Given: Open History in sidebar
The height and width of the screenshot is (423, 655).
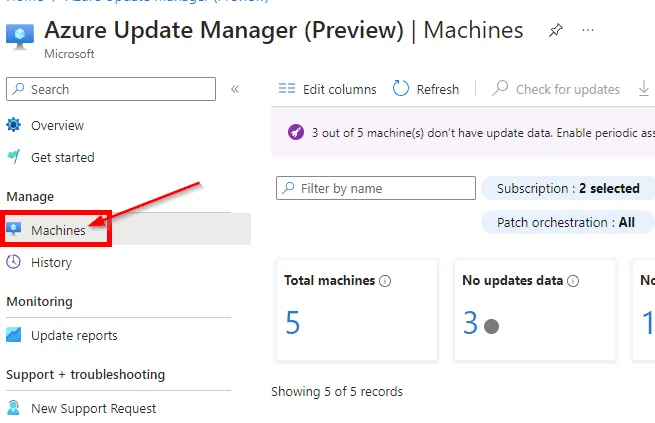Looking at the screenshot, I should pos(51,262).
